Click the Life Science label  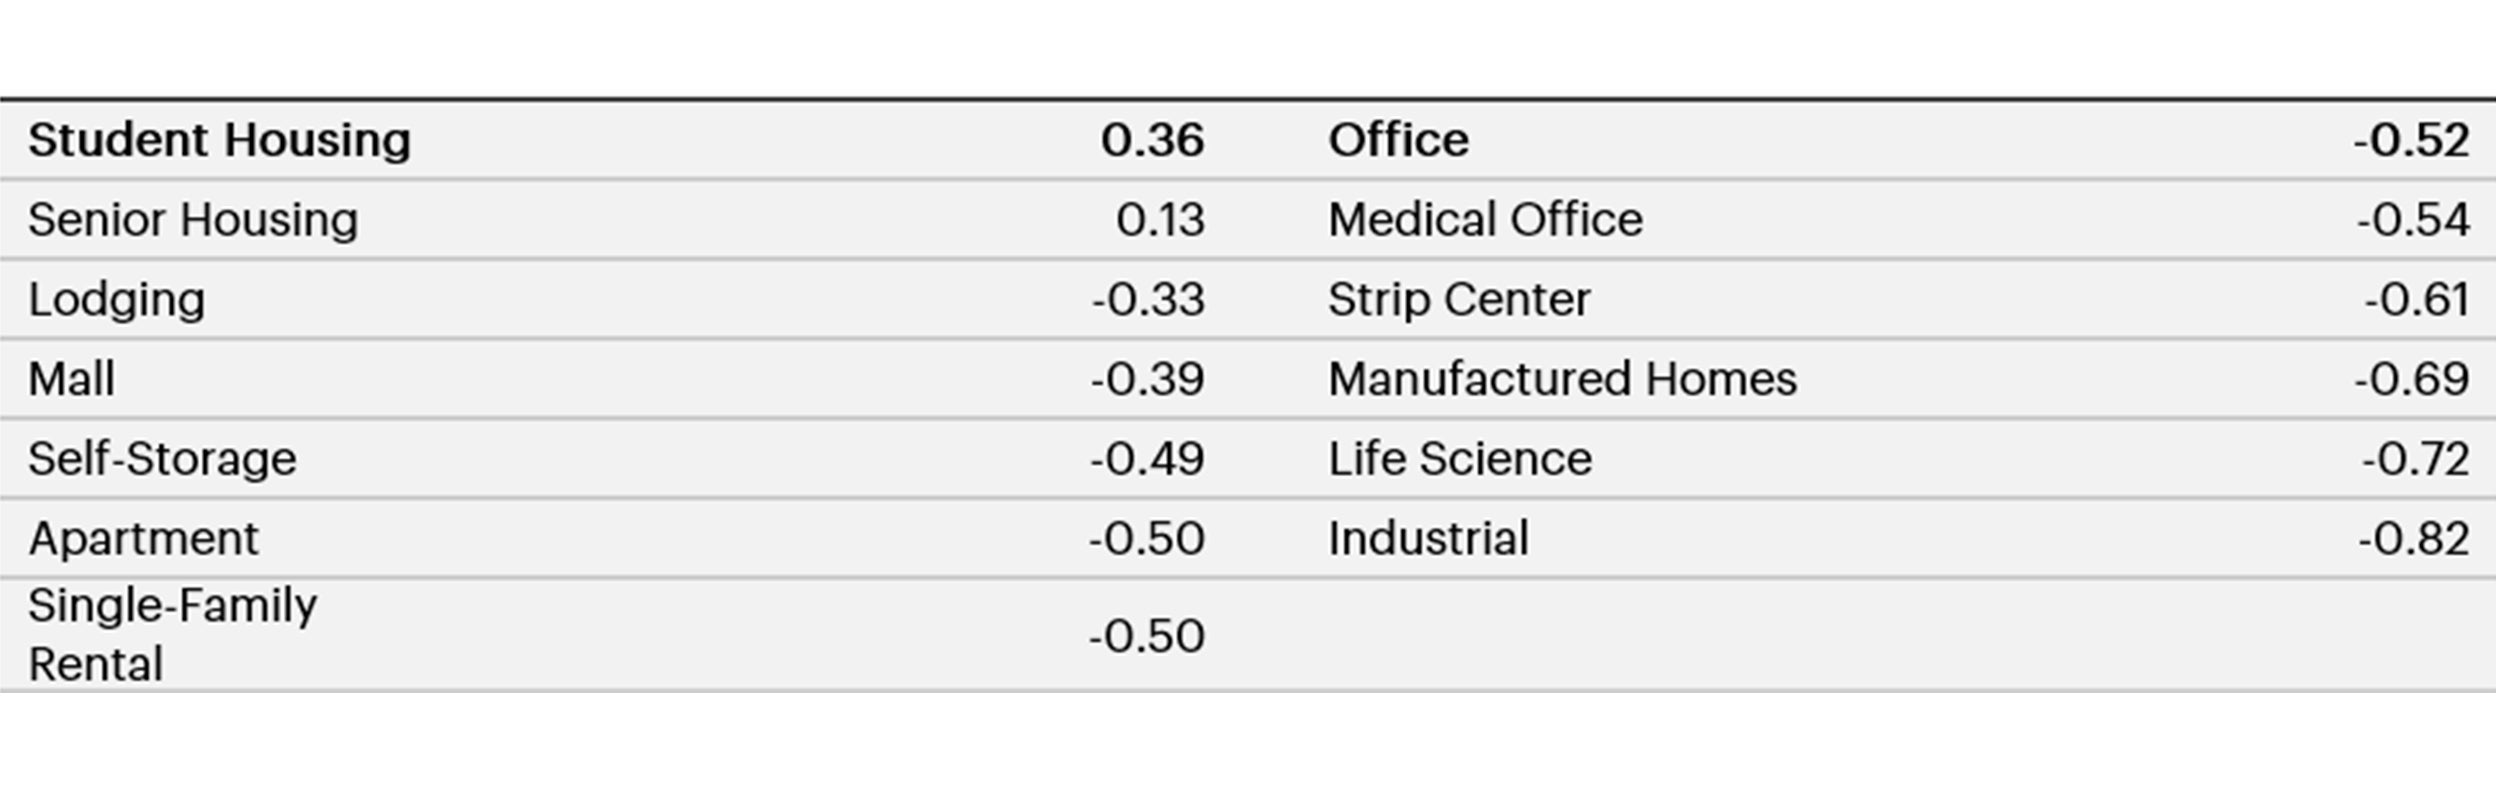coord(1460,459)
